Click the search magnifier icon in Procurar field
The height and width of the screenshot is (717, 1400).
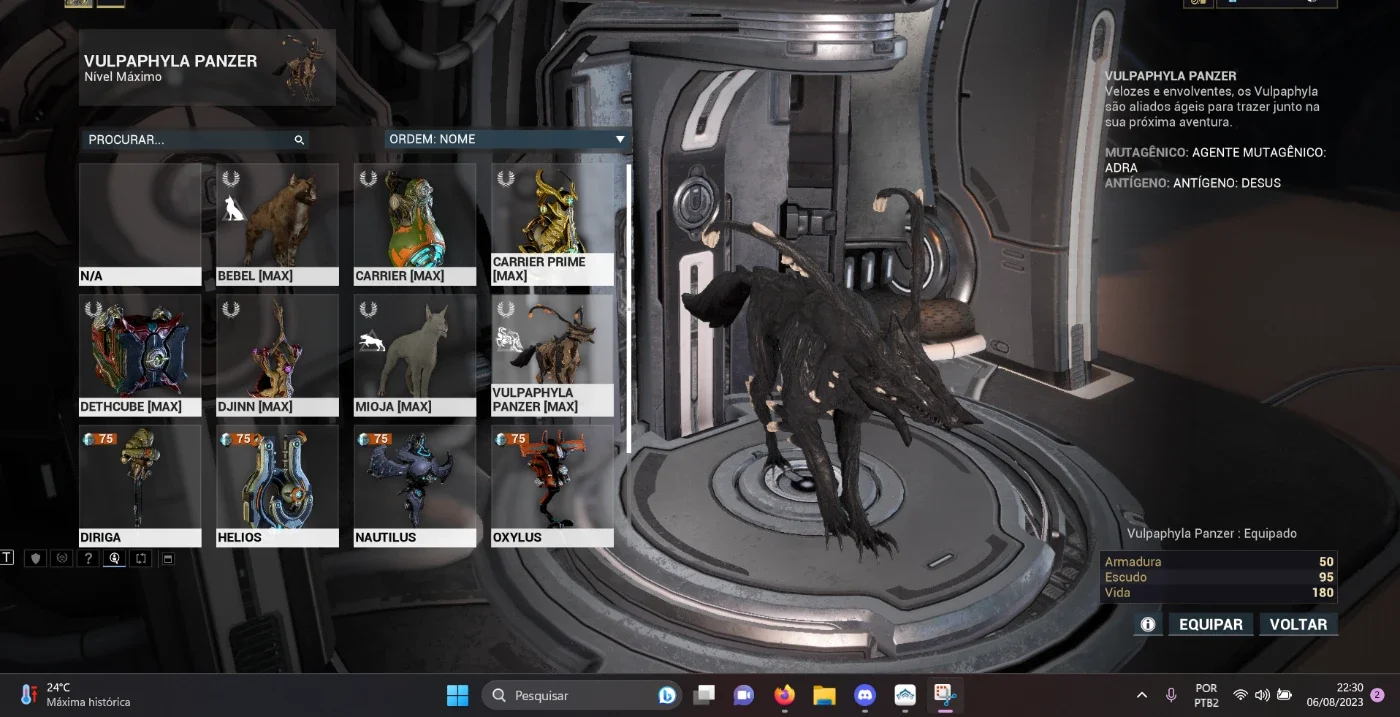point(298,140)
